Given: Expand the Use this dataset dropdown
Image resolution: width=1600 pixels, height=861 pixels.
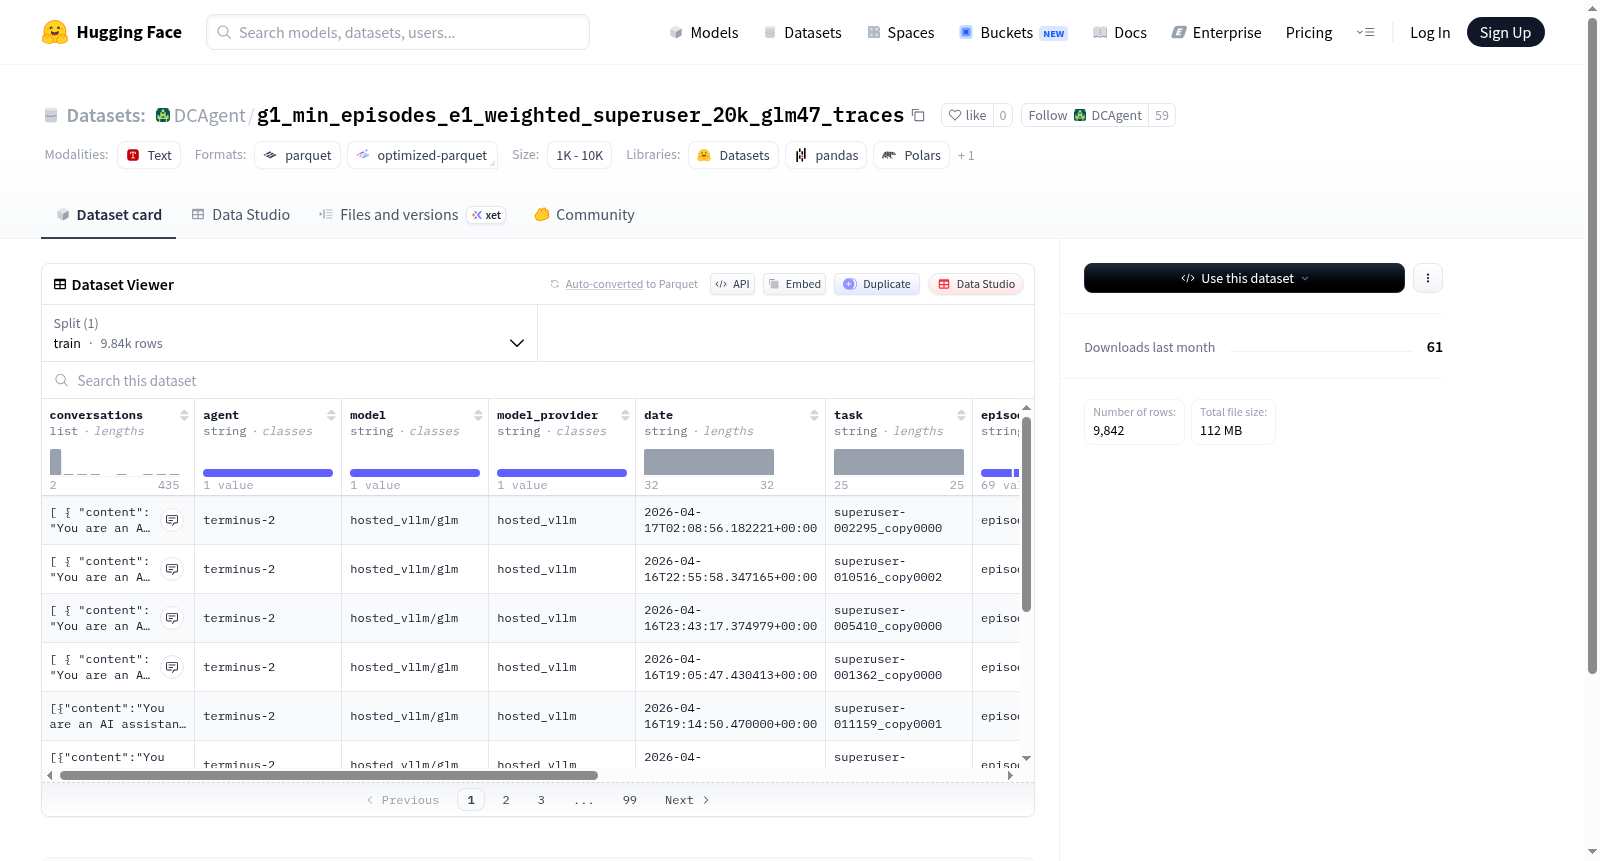Looking at the screenshot, I should coord(1244,278).
